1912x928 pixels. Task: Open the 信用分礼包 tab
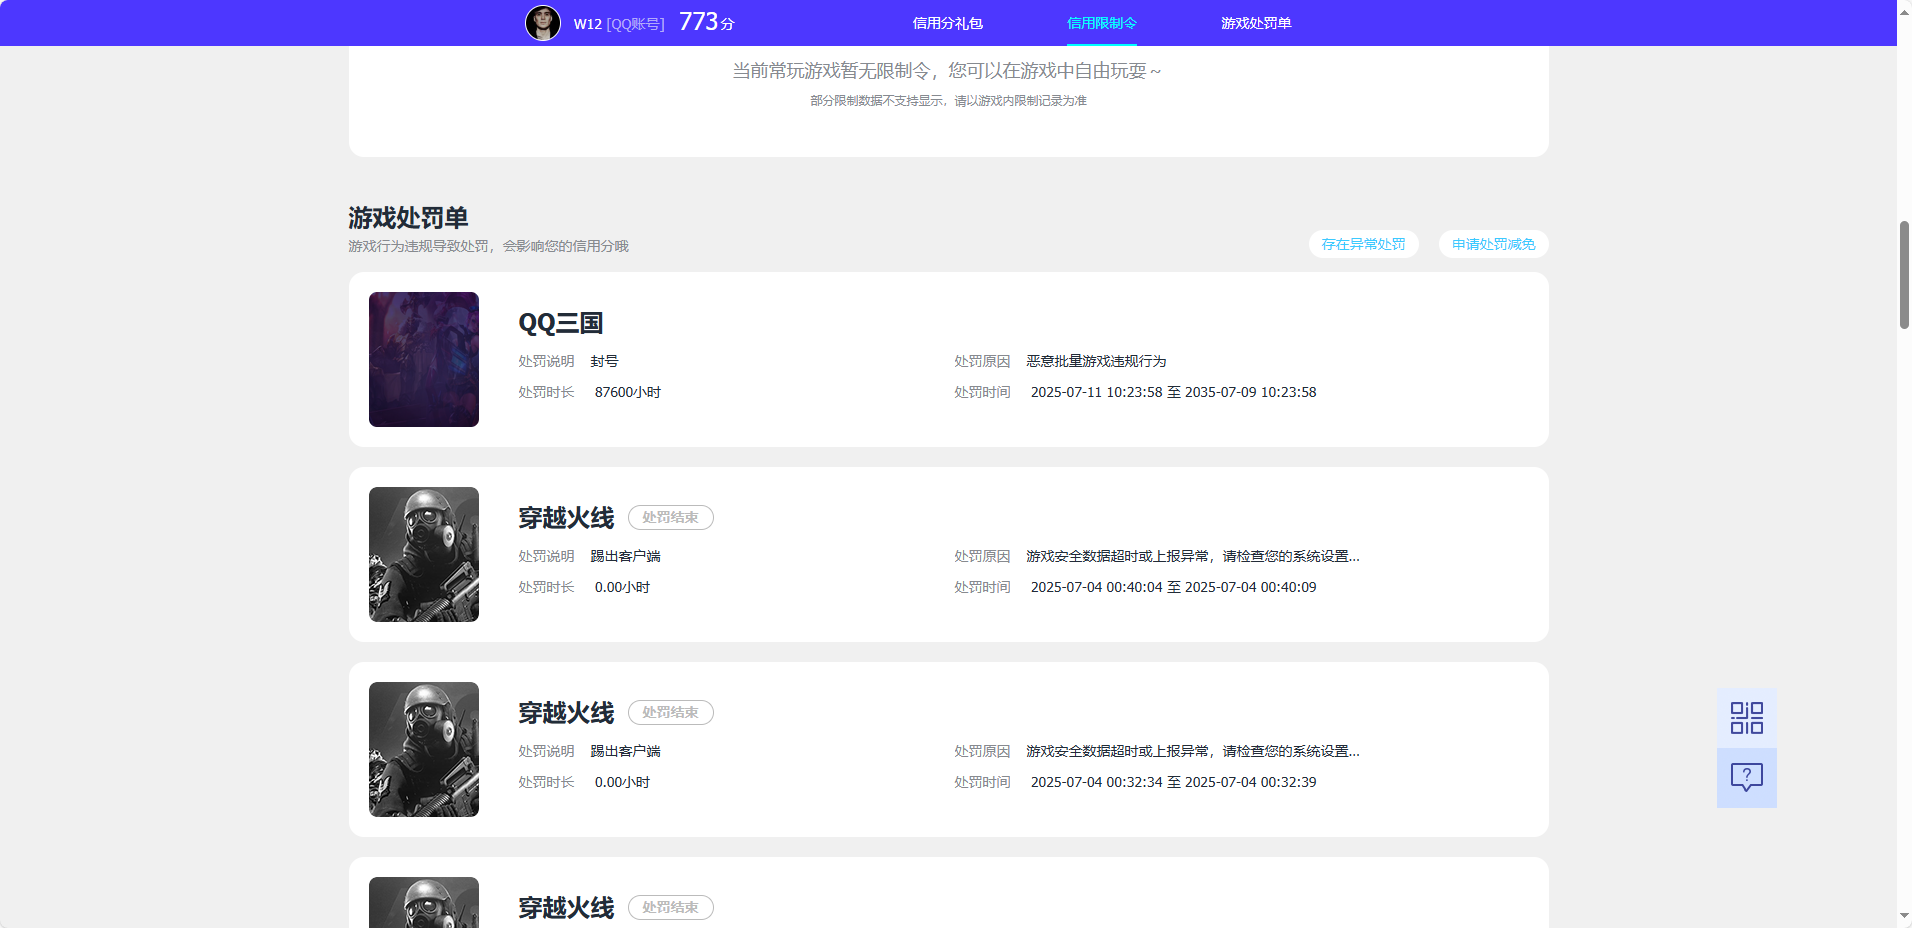947,23
